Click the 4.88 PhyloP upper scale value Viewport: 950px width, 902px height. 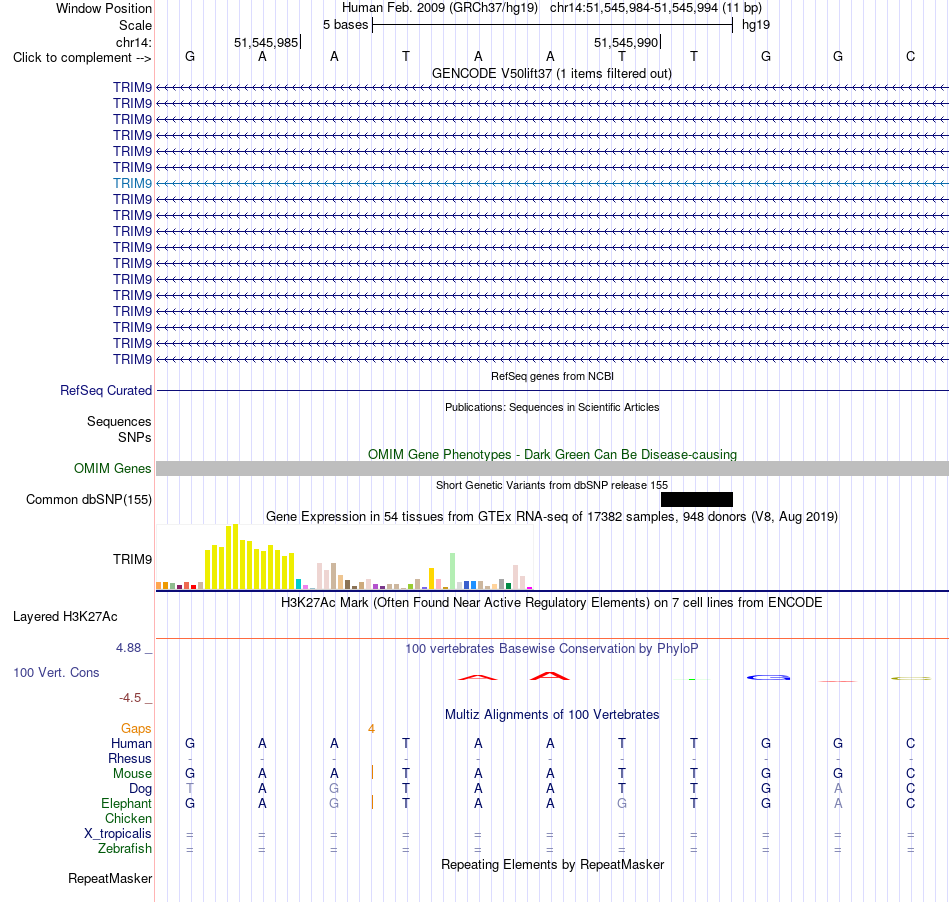pyautogui.click(x=128, y=648)
